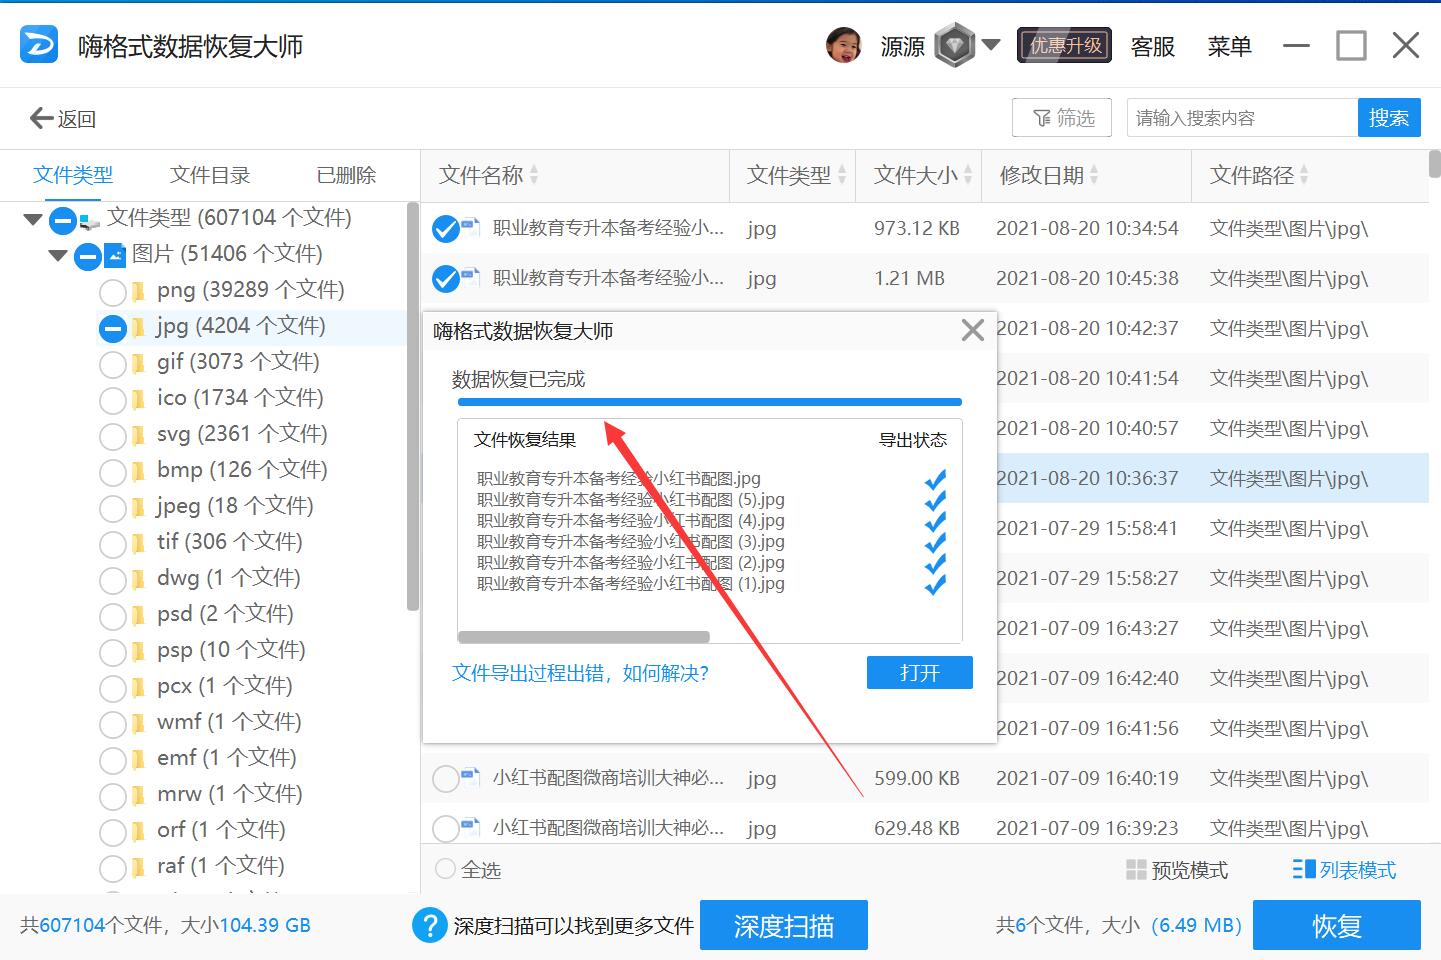Image resolution: width=1441 pixels, height=960 pixels.
Task: Click the raf folder icon
Action: point(138,868)
